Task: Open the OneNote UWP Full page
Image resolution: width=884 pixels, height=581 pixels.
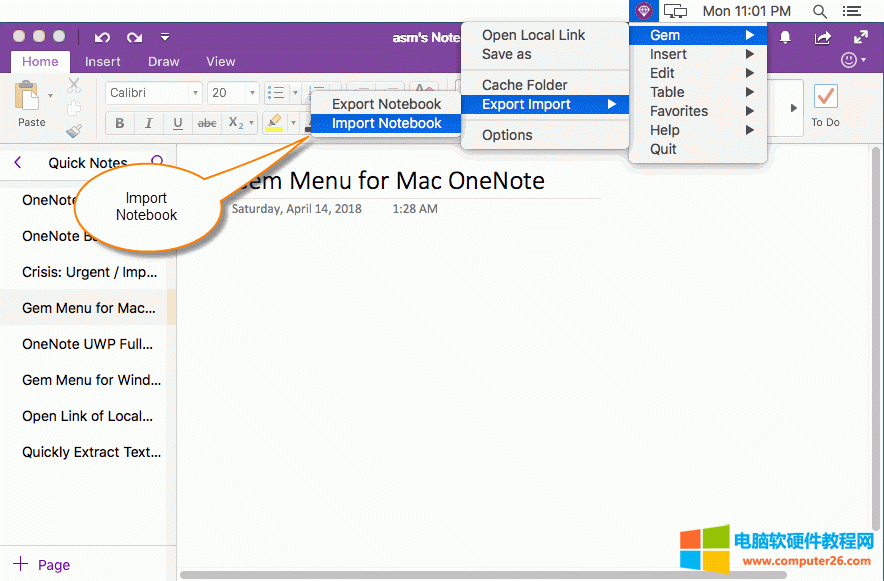Action: tap(87, 344)
